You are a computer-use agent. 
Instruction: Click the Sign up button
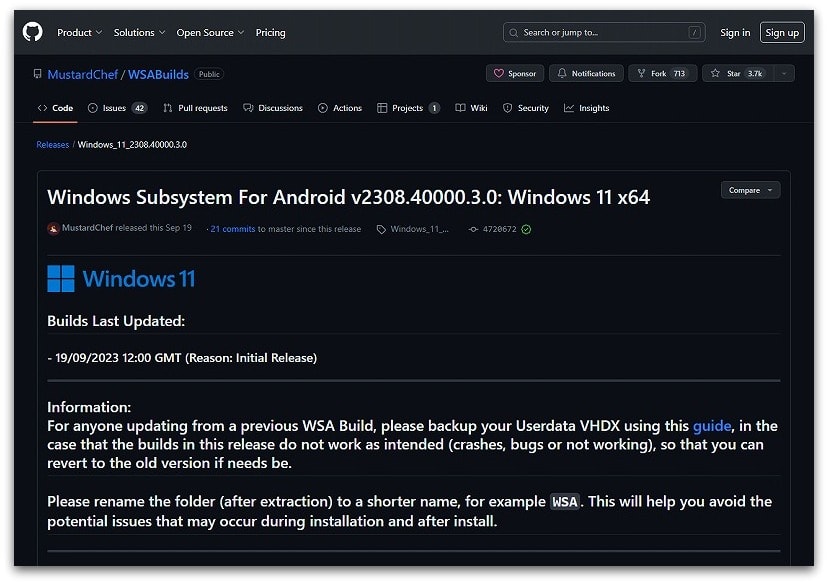tap(782, 33)
